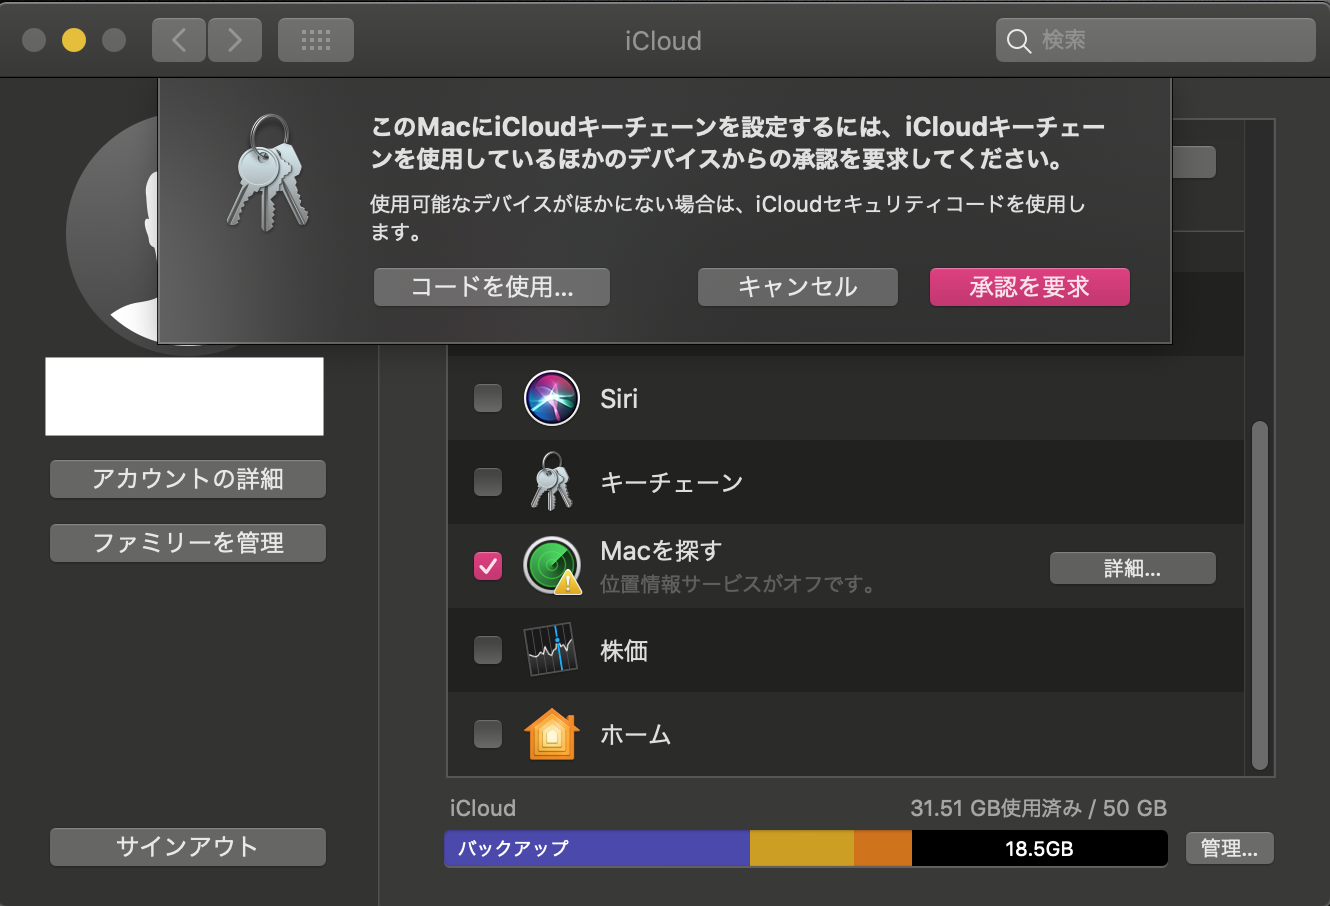
Task: Enable the ホーム checkbox
Action: tap(488, 734)
